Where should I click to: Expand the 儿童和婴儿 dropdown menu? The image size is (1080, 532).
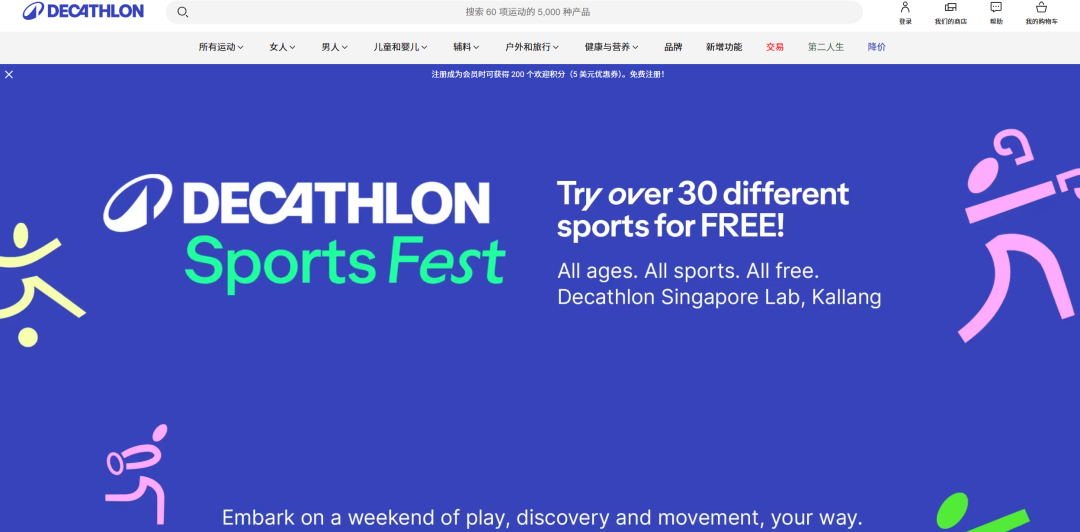coord(400,47)
